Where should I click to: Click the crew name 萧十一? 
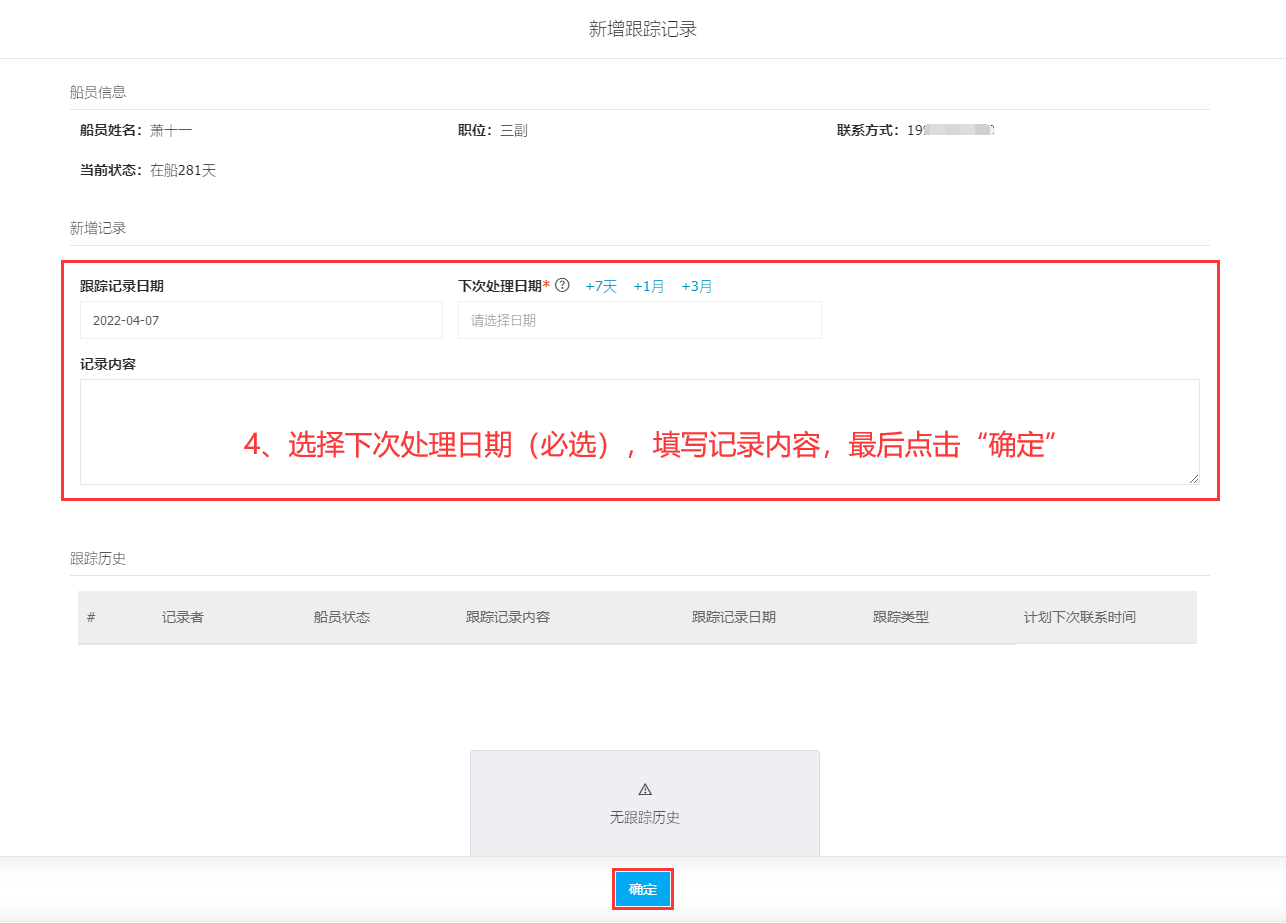click(x=171, y=130)
